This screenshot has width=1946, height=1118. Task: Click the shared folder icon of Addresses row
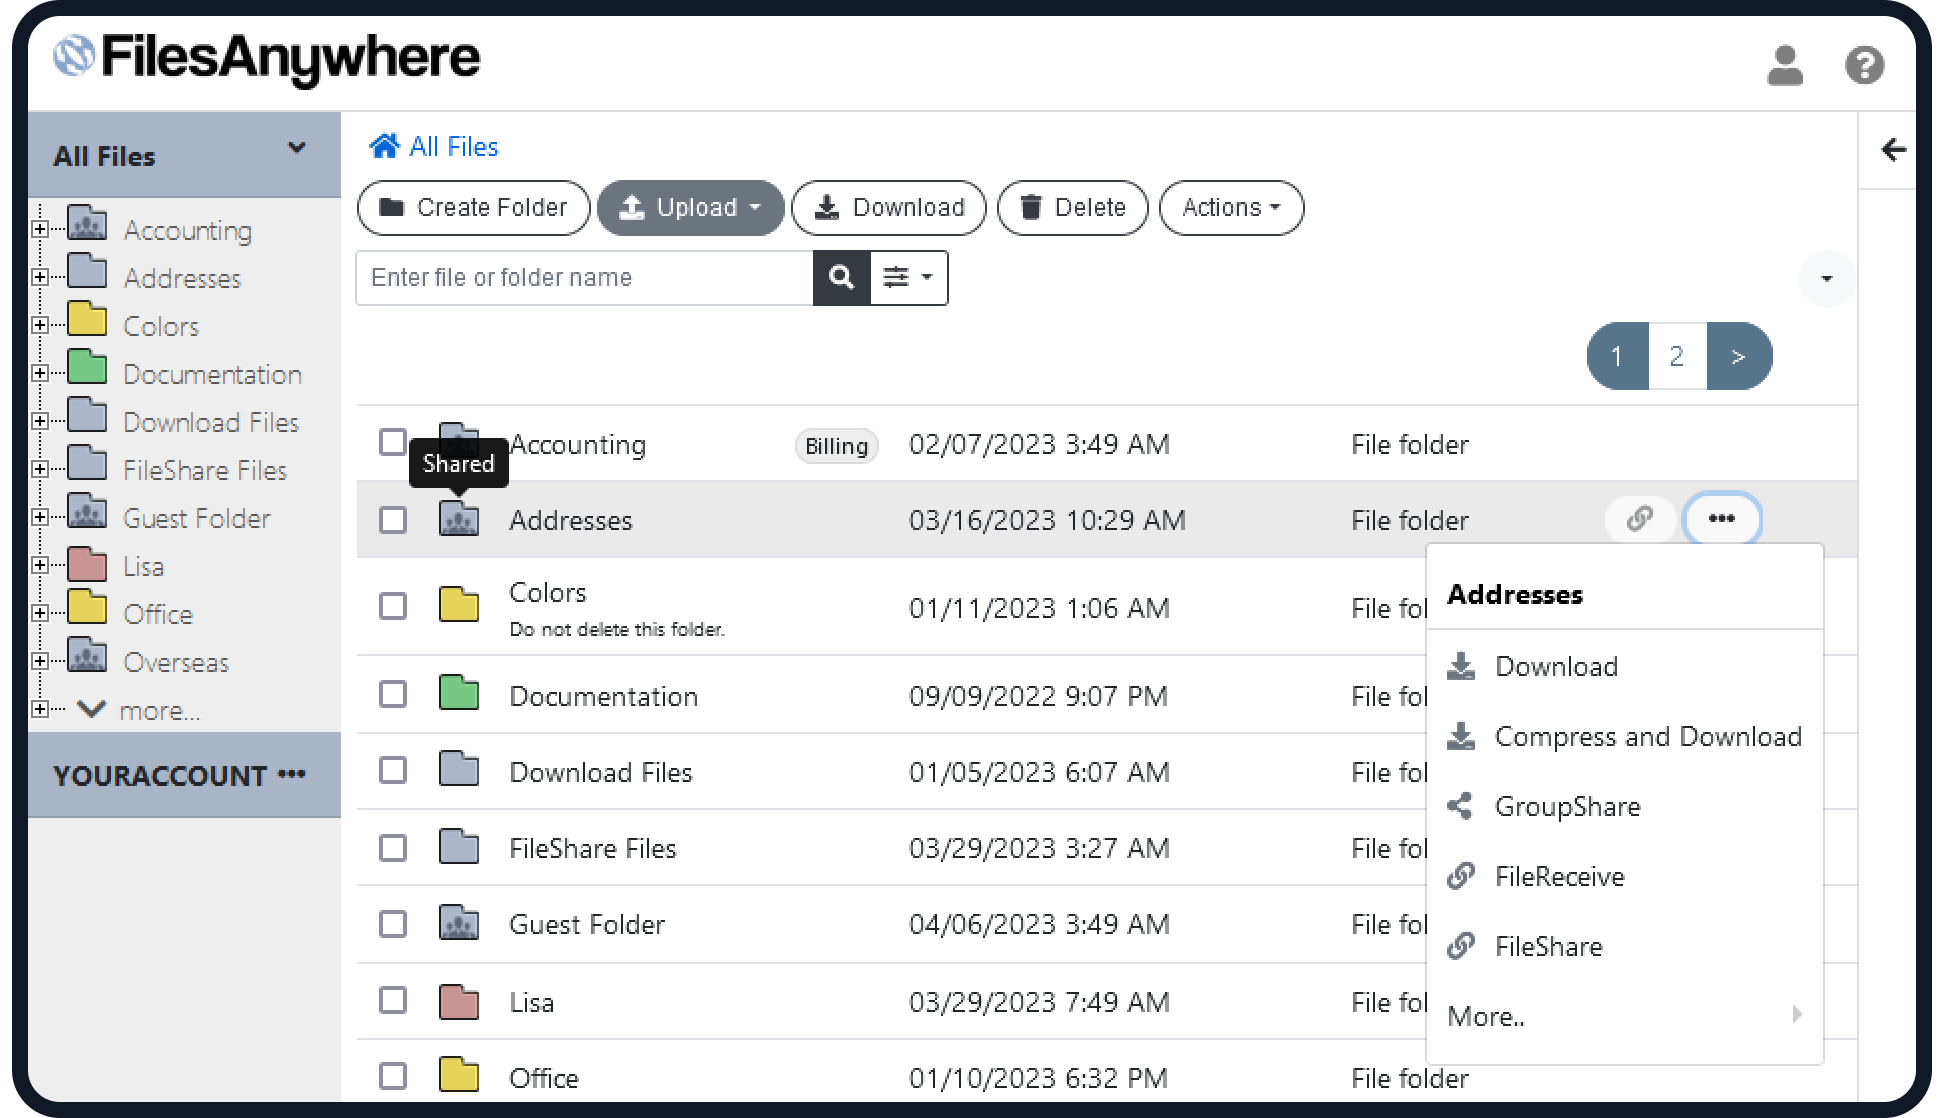459,519
